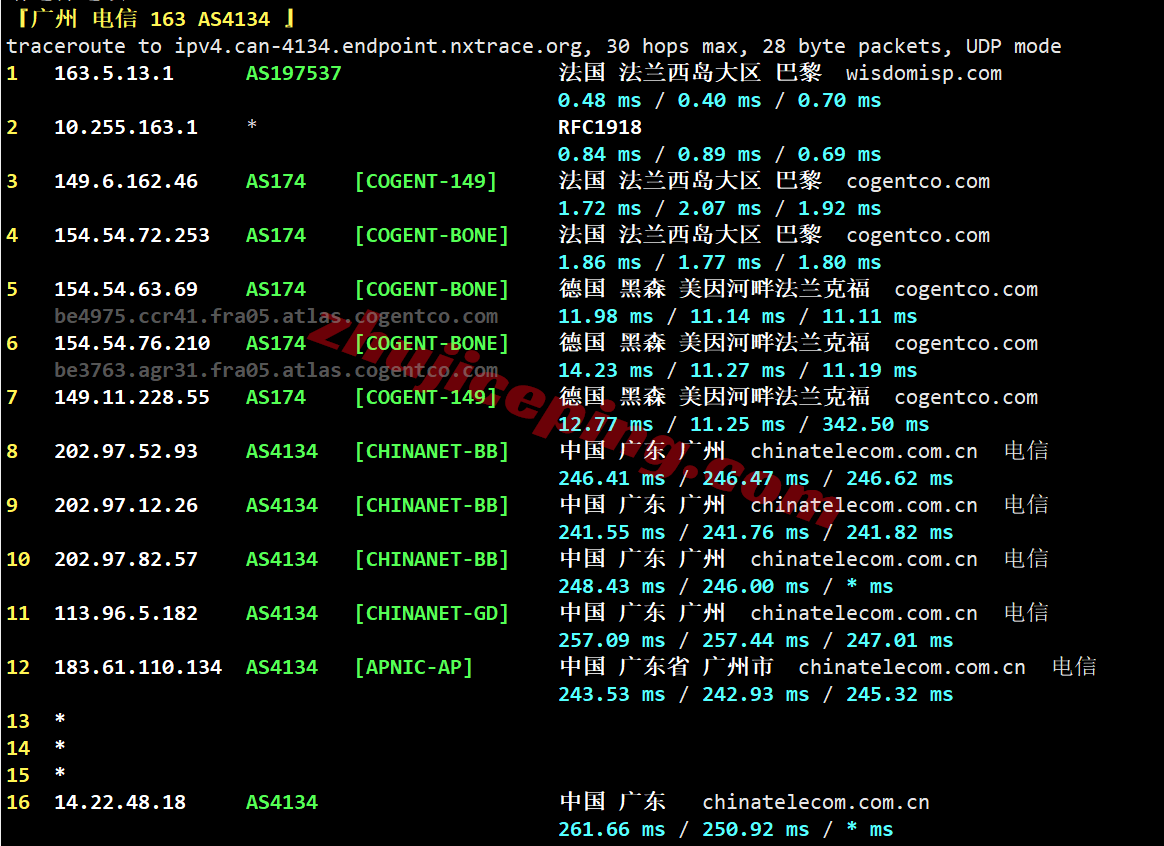1164x846 pixels.
Task: Select [COGENT-149] tag in hop 3
Action: [425, 182]
